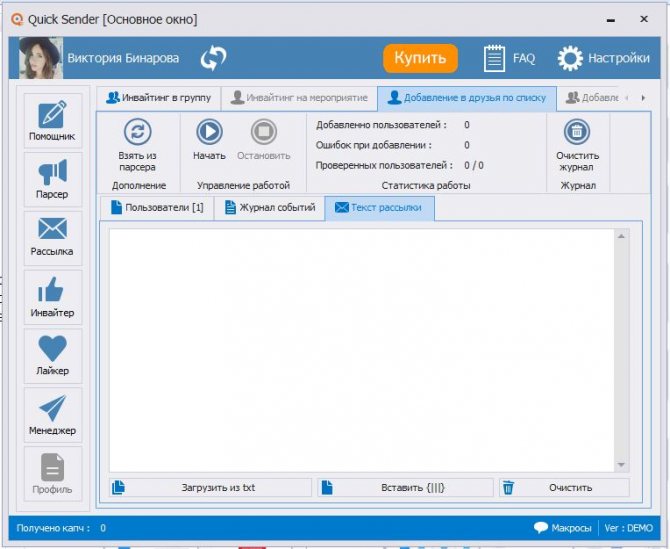Open the Журнал событий subtab

point(270,208)
